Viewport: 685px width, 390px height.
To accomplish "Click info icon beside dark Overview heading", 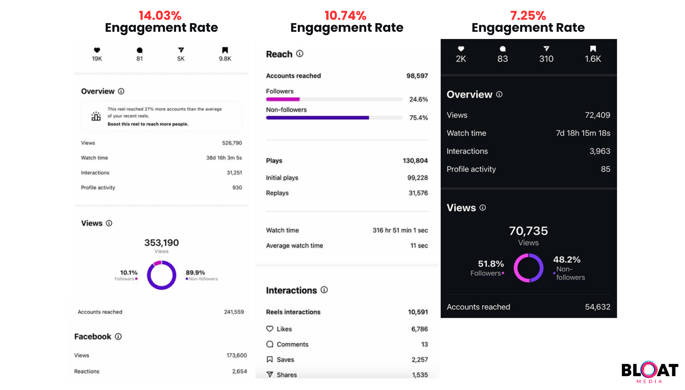I will (x=499, y=94).
